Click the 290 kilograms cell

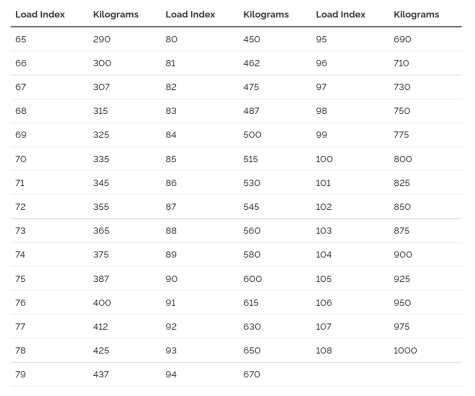coord(102,39)
